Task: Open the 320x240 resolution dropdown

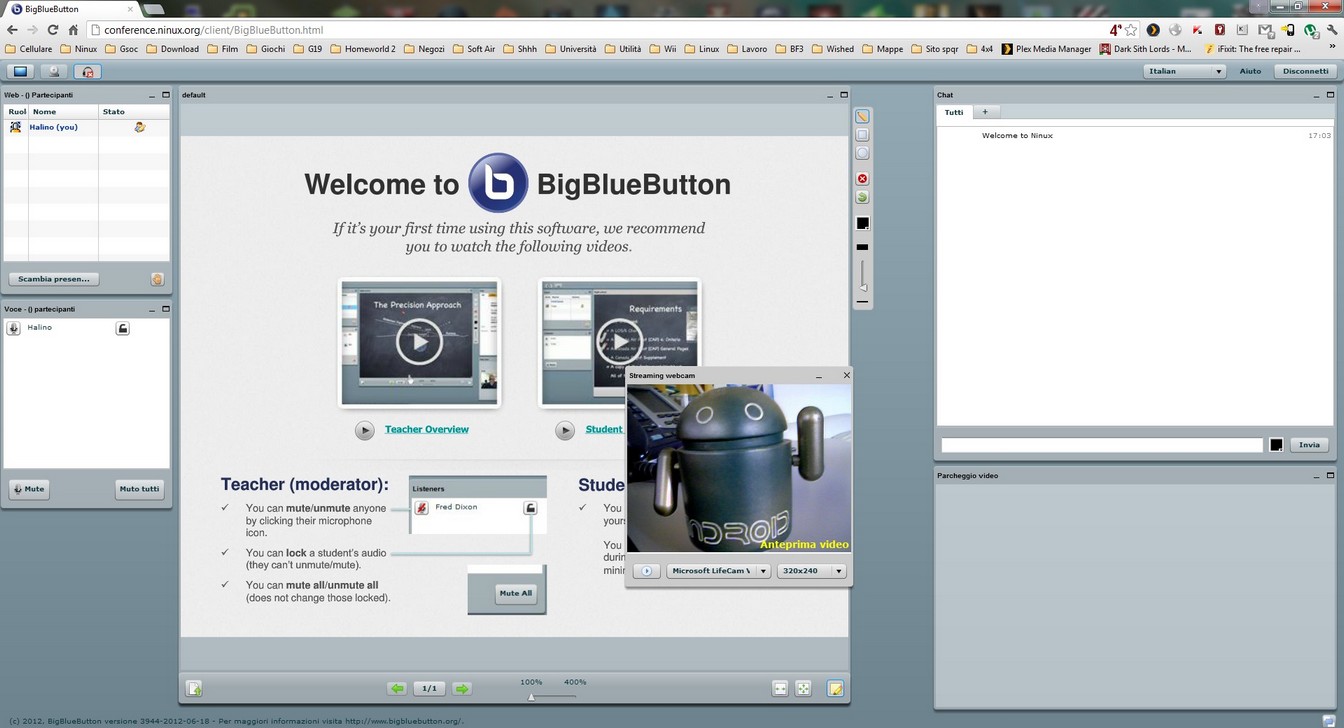Action: (811, 571)
